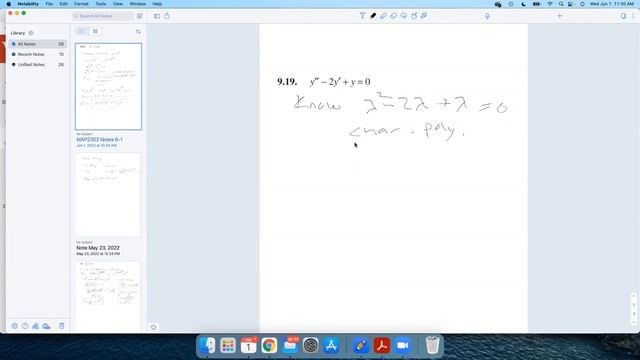Click the star favorite icon
640x360 pixels.
coord(153,327)
